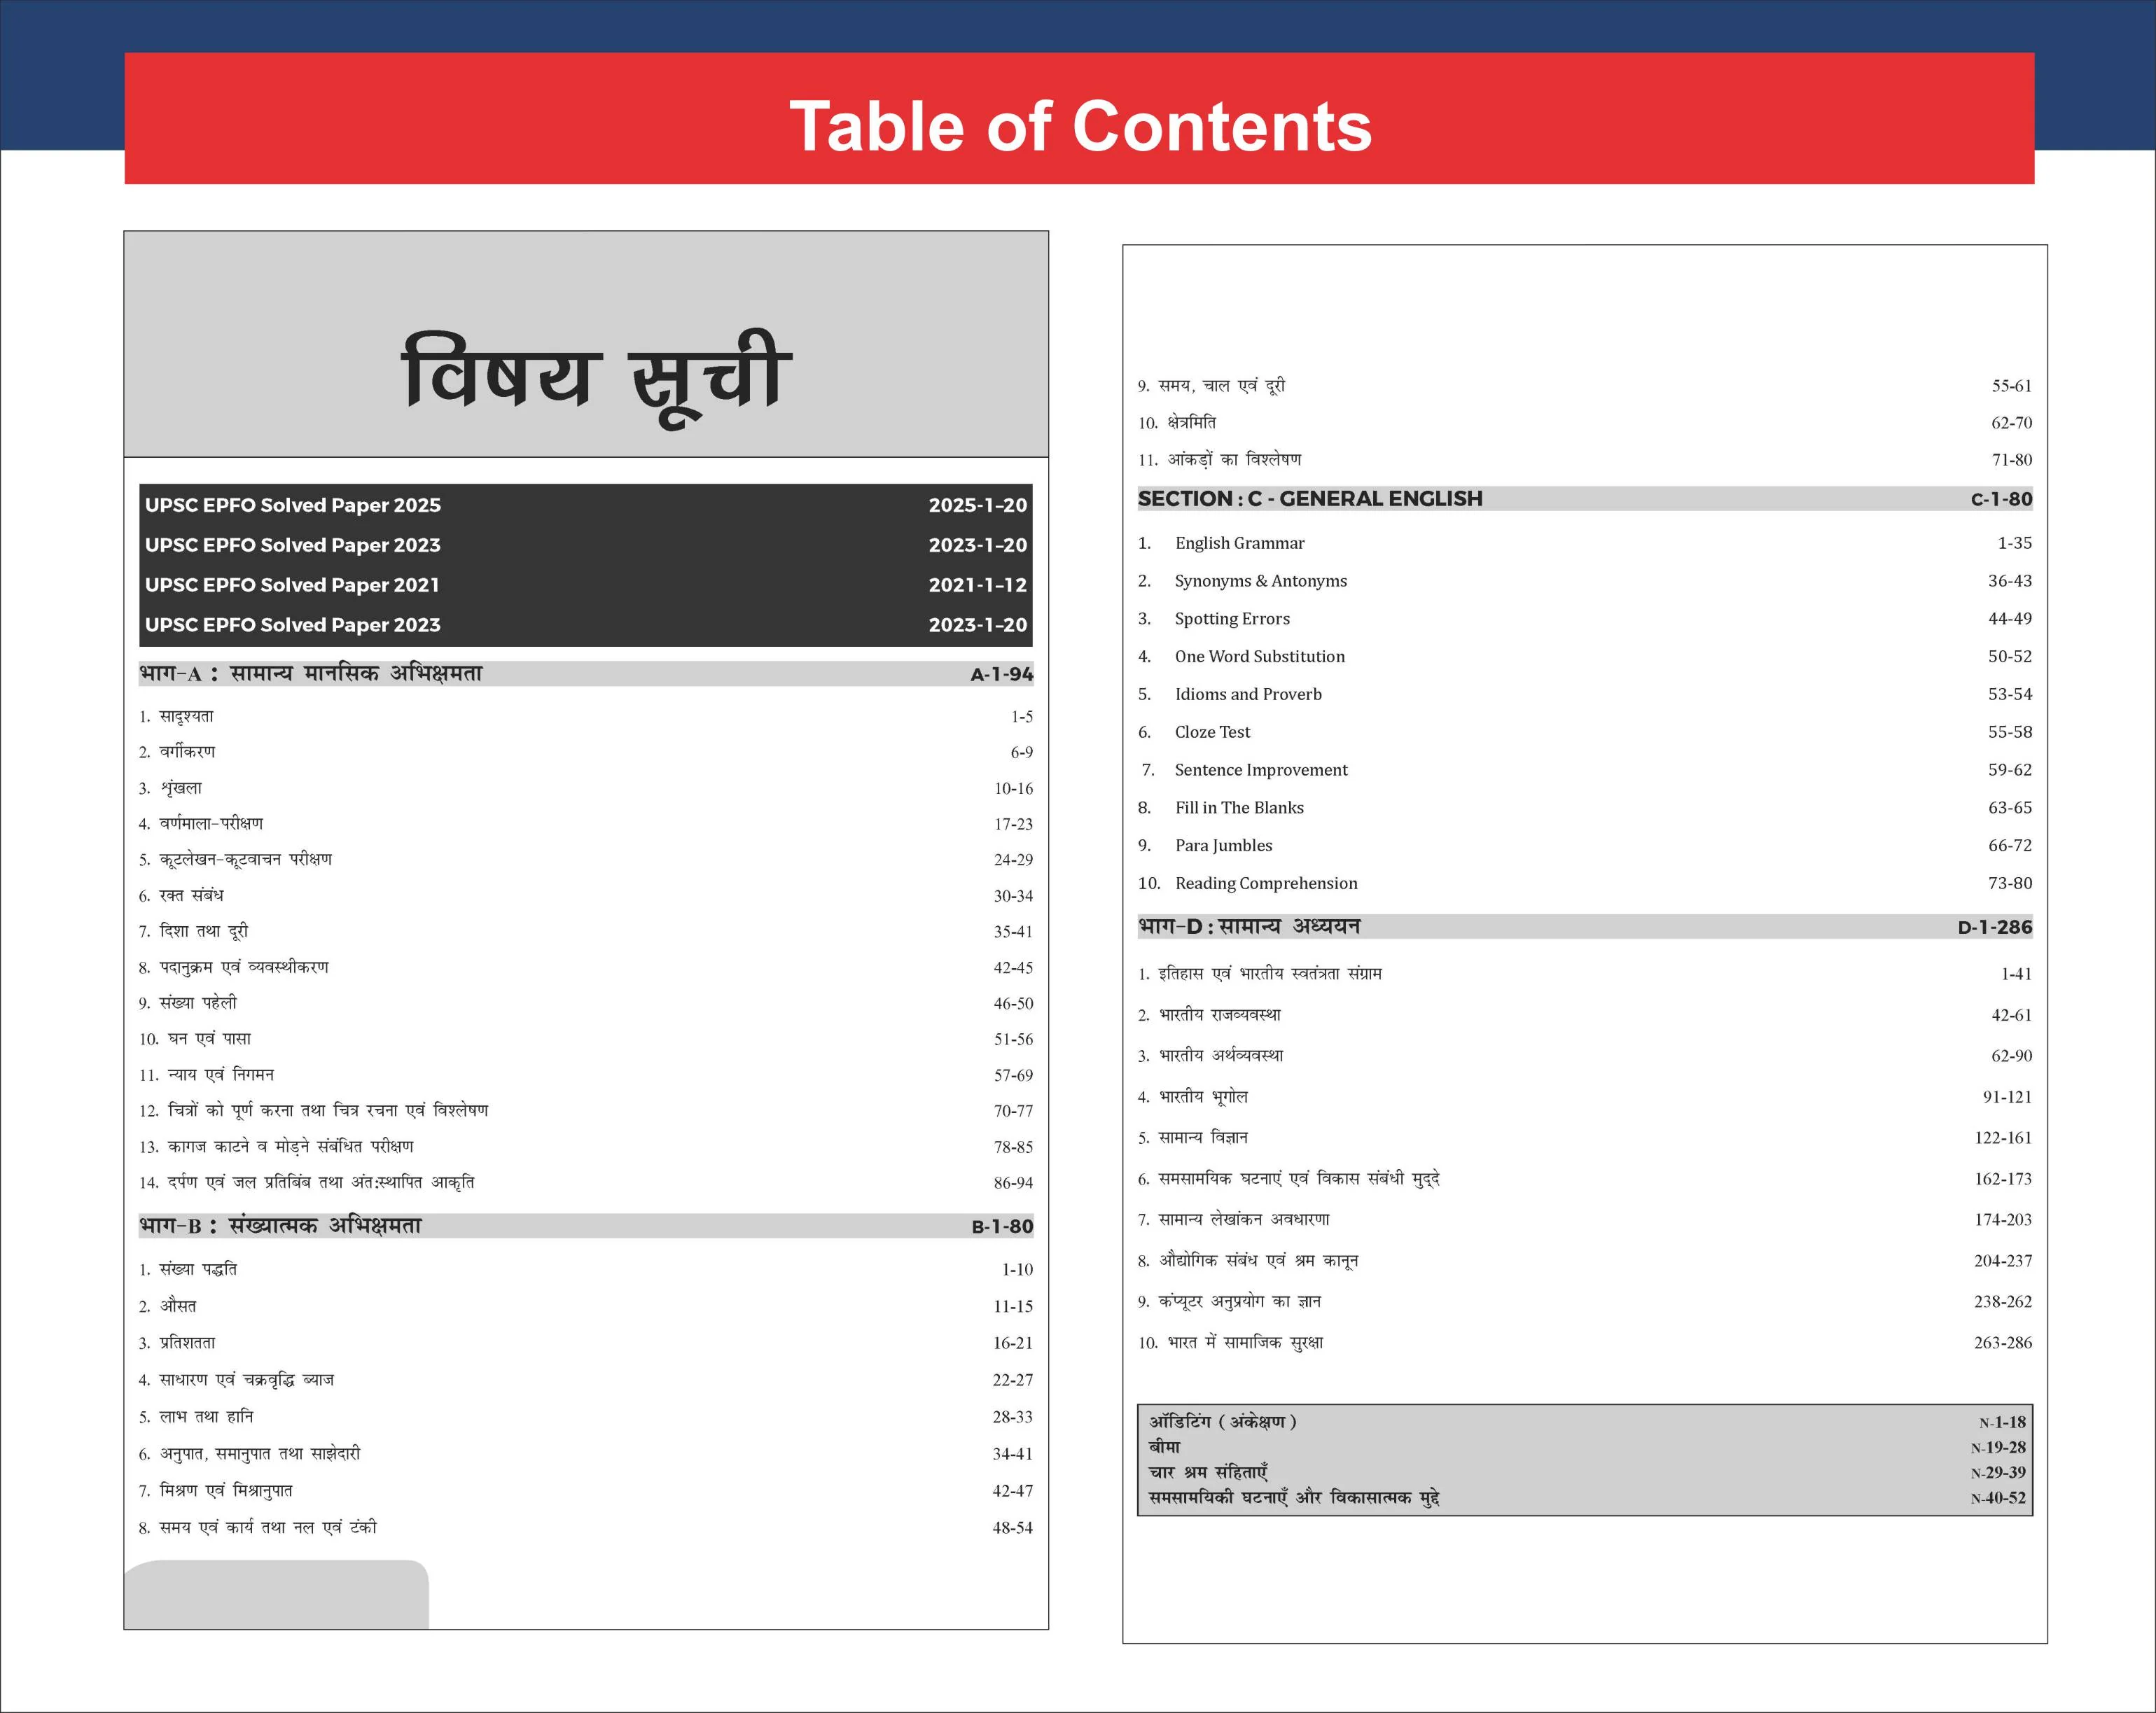Click page reference '2021-1-12'
The height and width of the screenshot is (1713, 2156).
click(977, 585)
